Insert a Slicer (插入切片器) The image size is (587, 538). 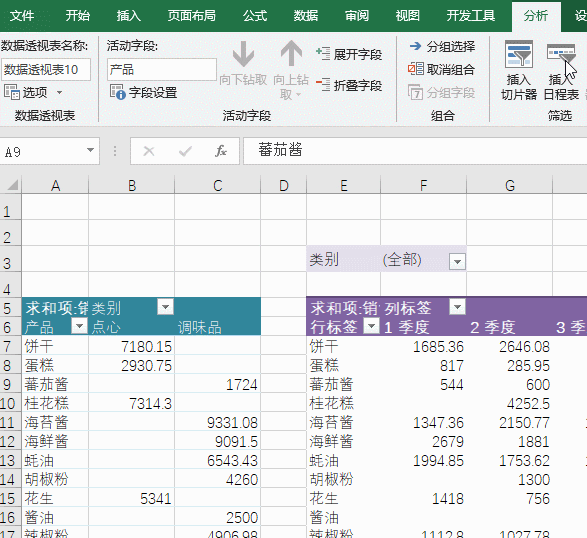click(x=519, y=71)
